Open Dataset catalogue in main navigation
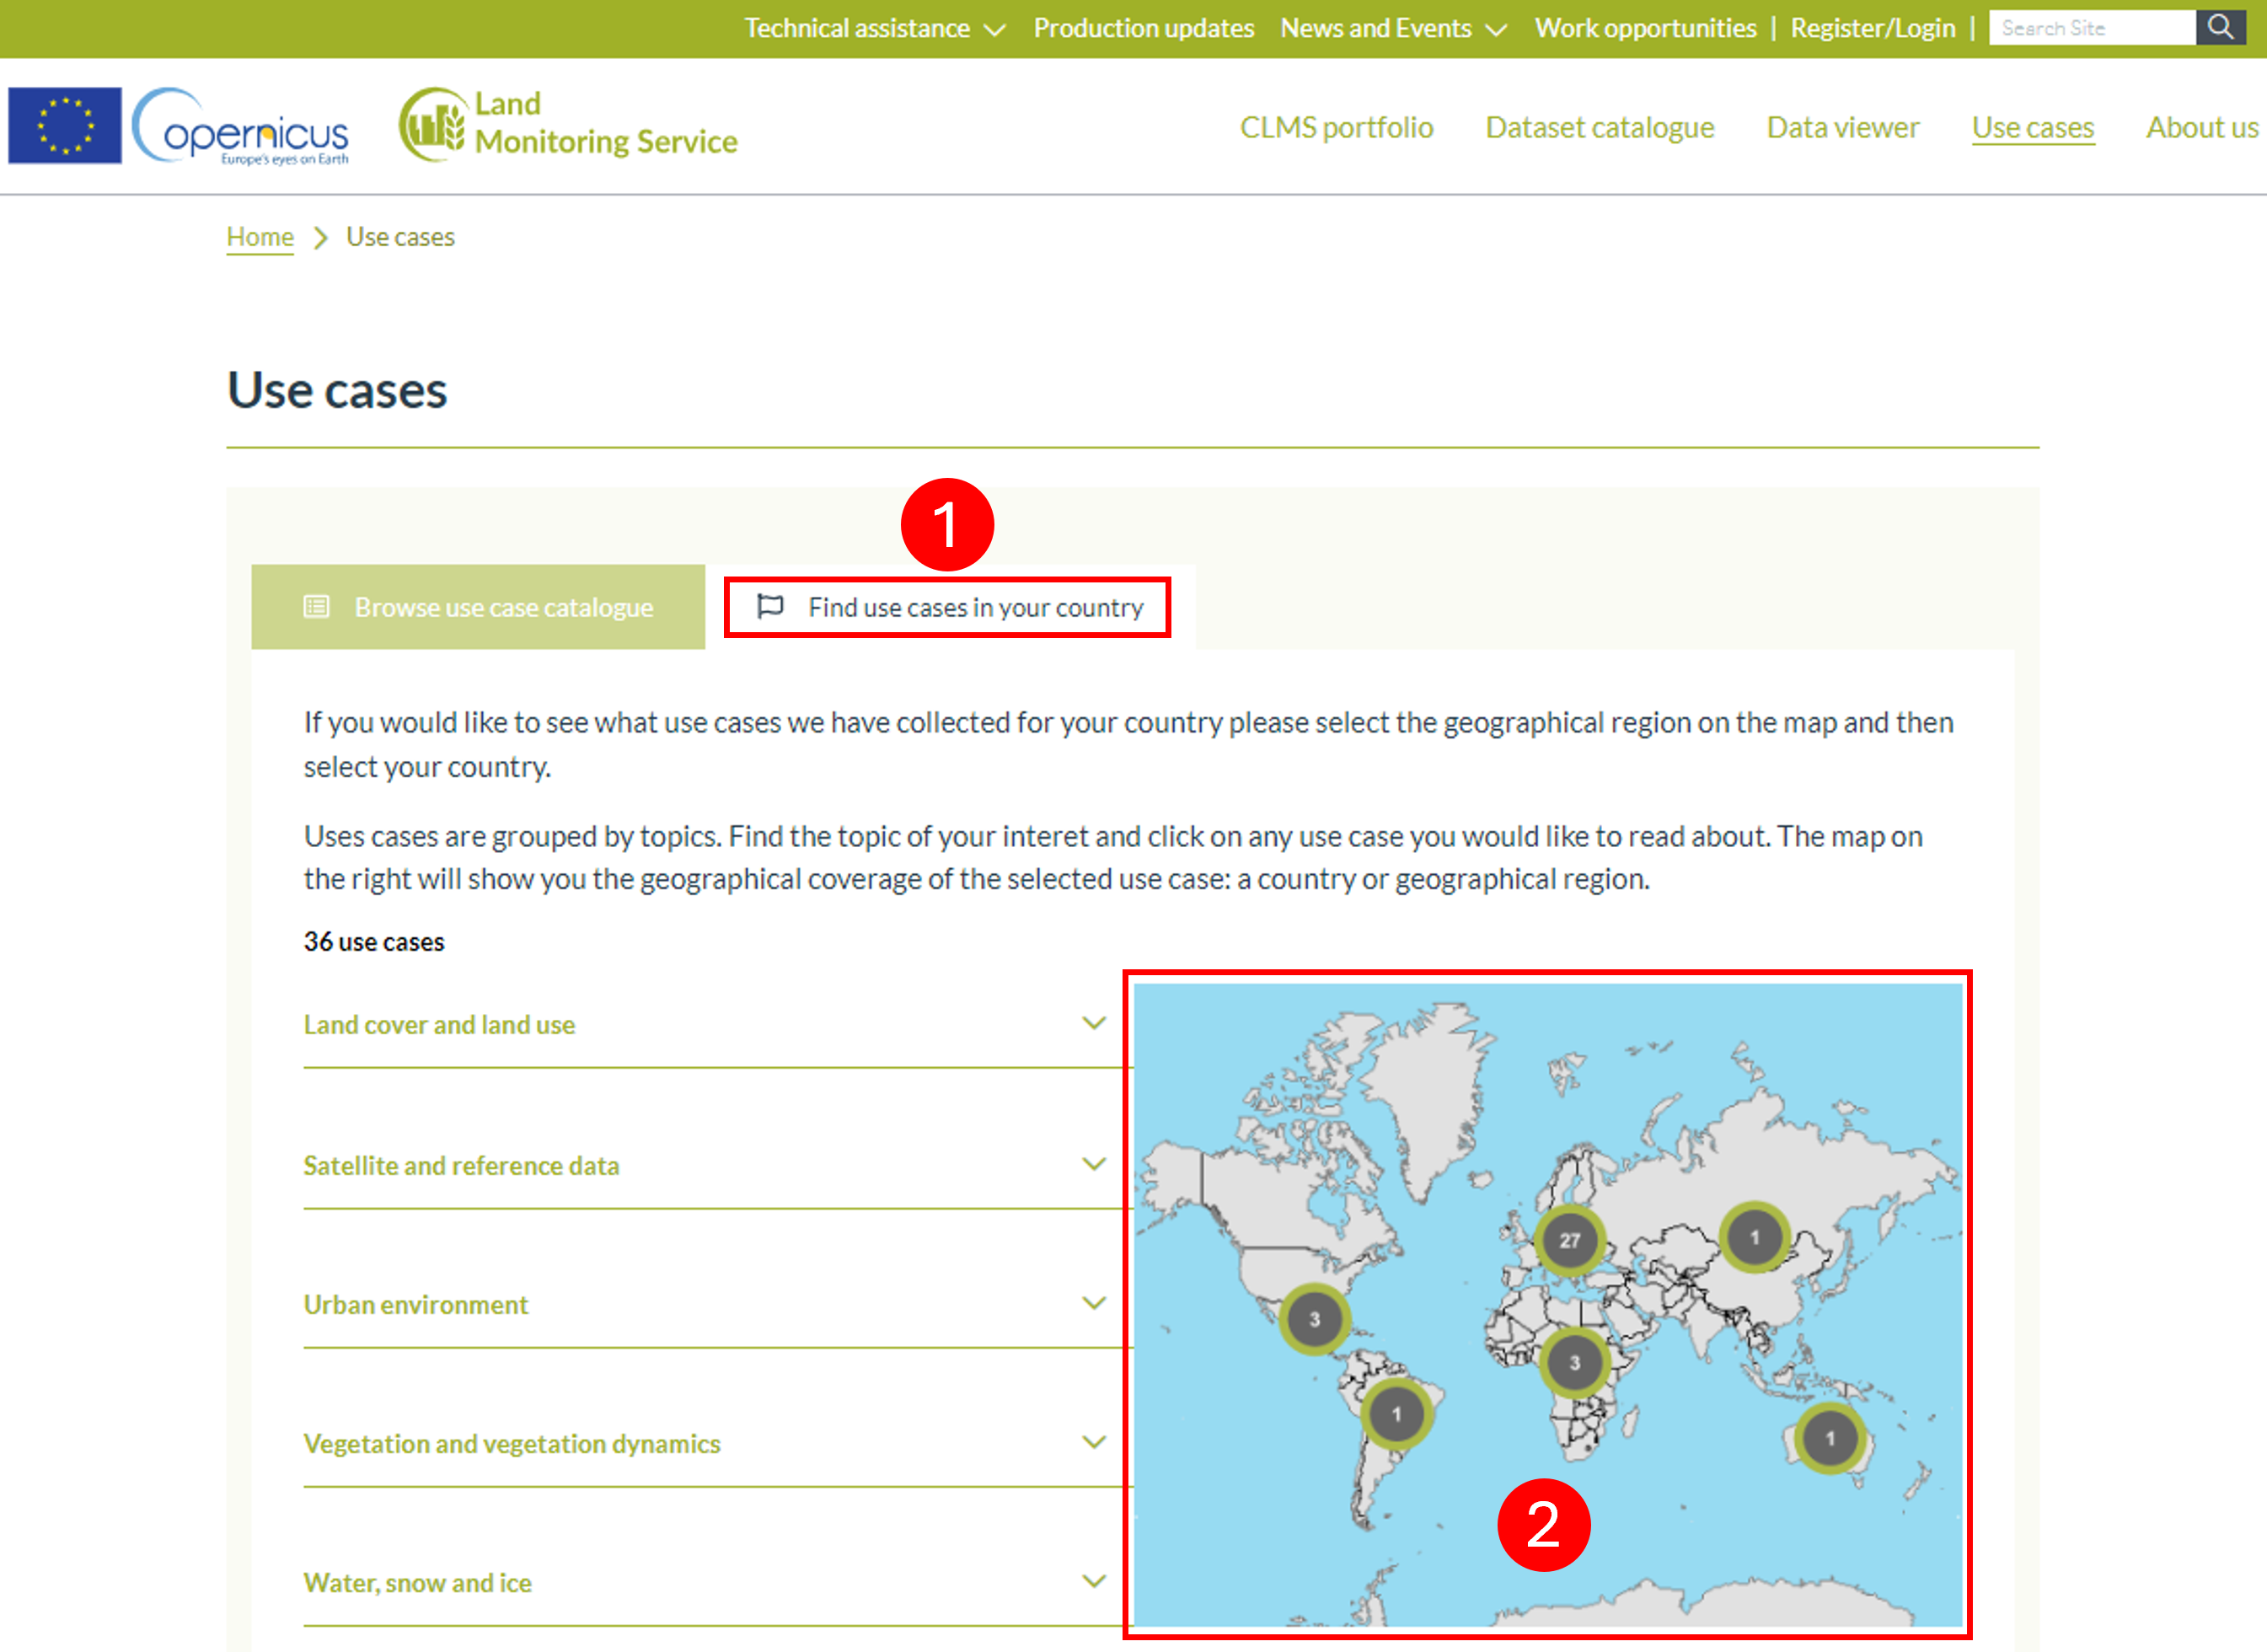The height and width of the screenshot is (1652, 2267). coord(1600,127)
